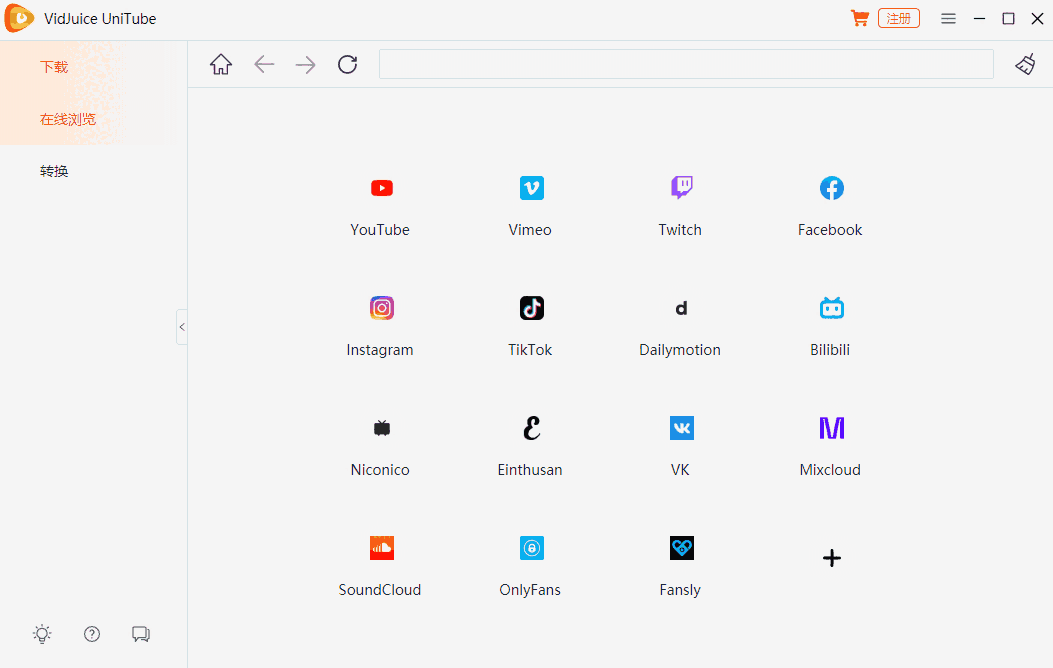Collapse the left sidebar panel
This screenshot has width=1053, height=668.
(182, 326)
